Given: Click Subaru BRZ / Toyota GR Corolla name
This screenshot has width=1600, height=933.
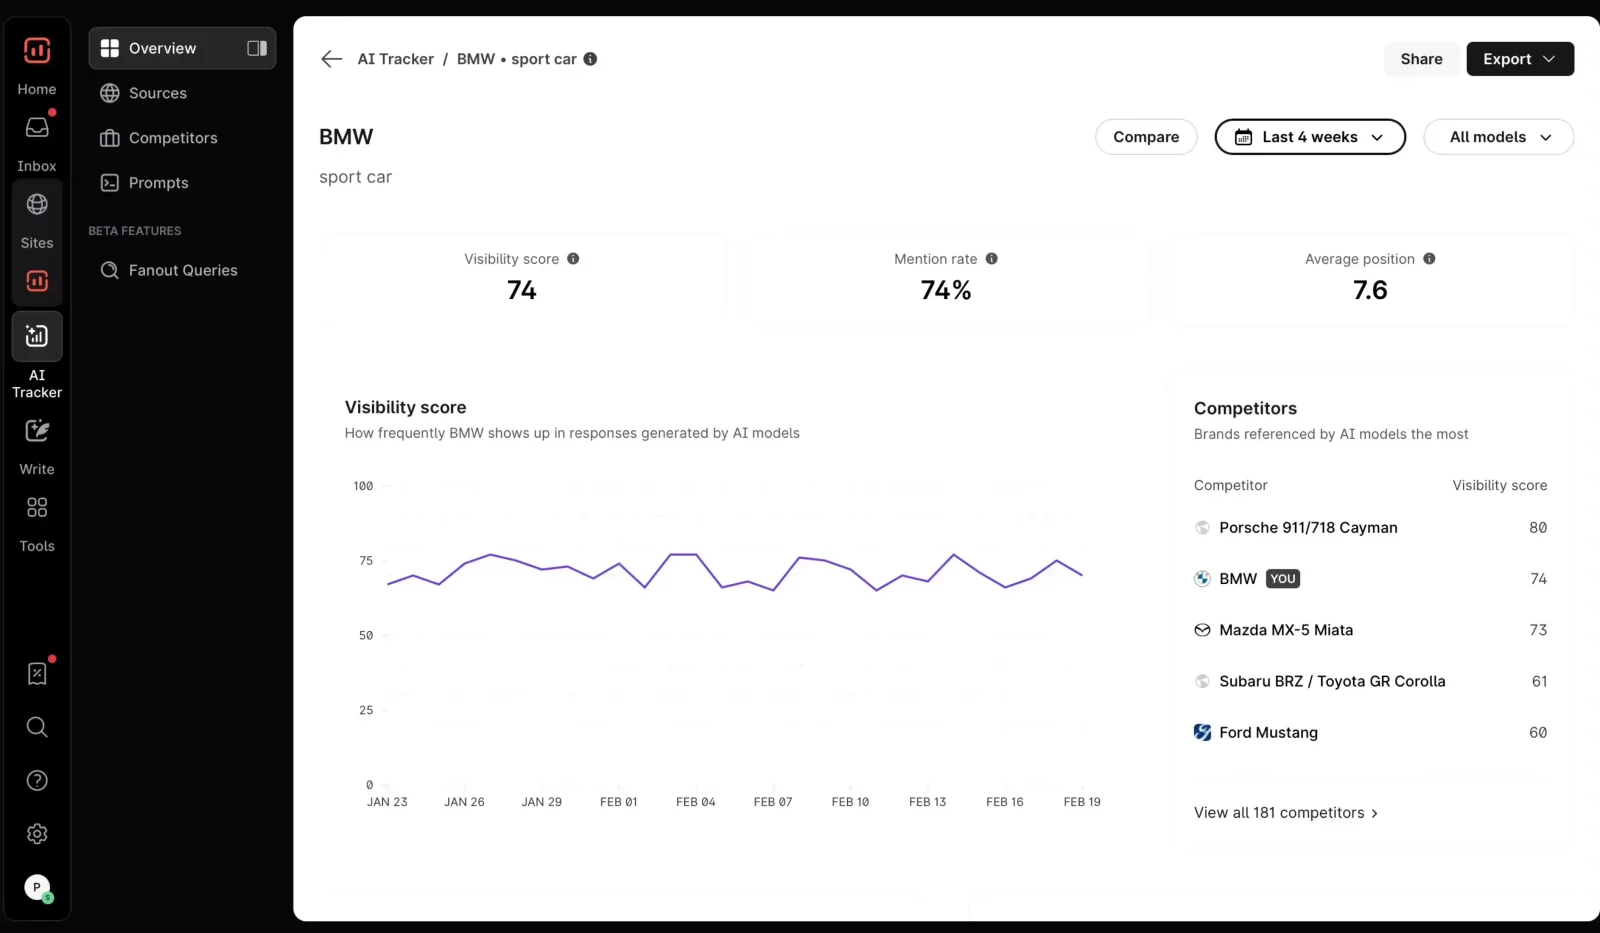Looking at the screenshot, I should 1332,681.
